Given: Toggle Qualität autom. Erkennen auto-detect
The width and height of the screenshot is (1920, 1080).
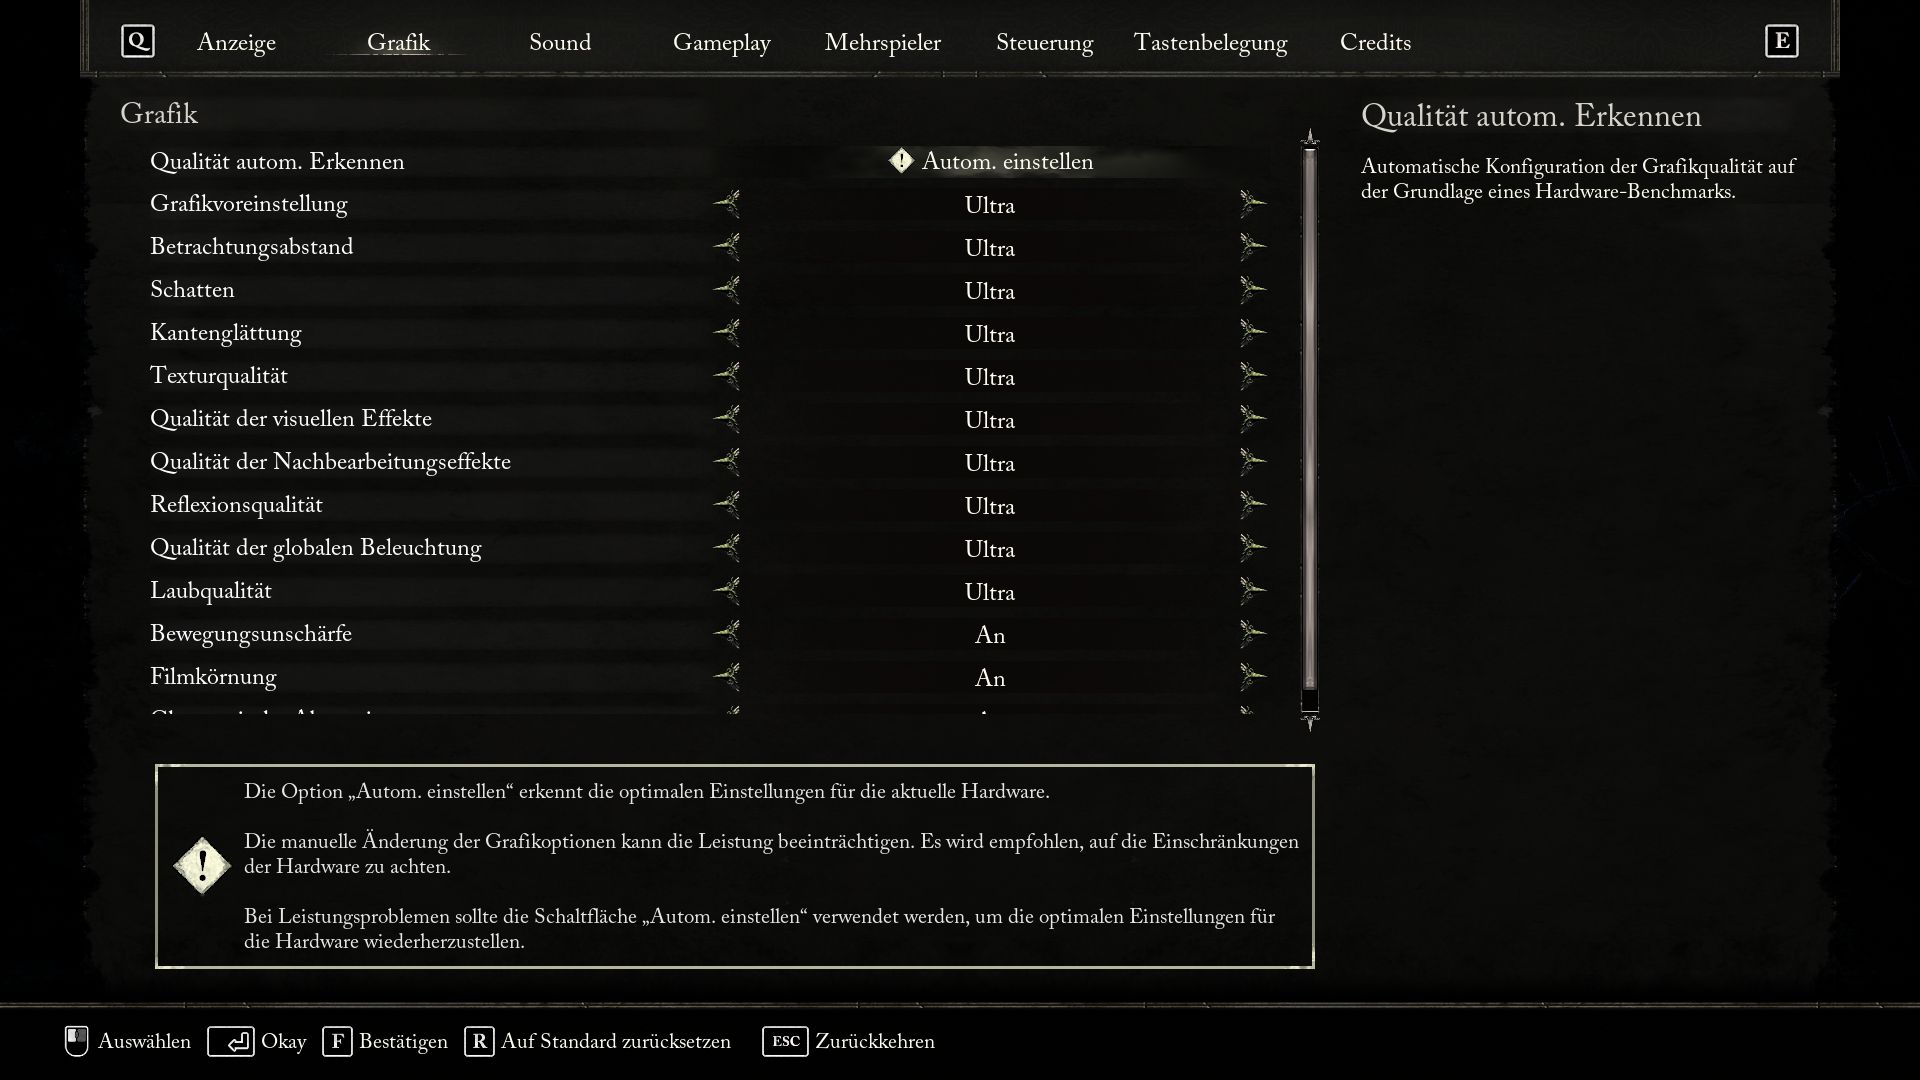Looking at the screenshot, I should 990,161.
